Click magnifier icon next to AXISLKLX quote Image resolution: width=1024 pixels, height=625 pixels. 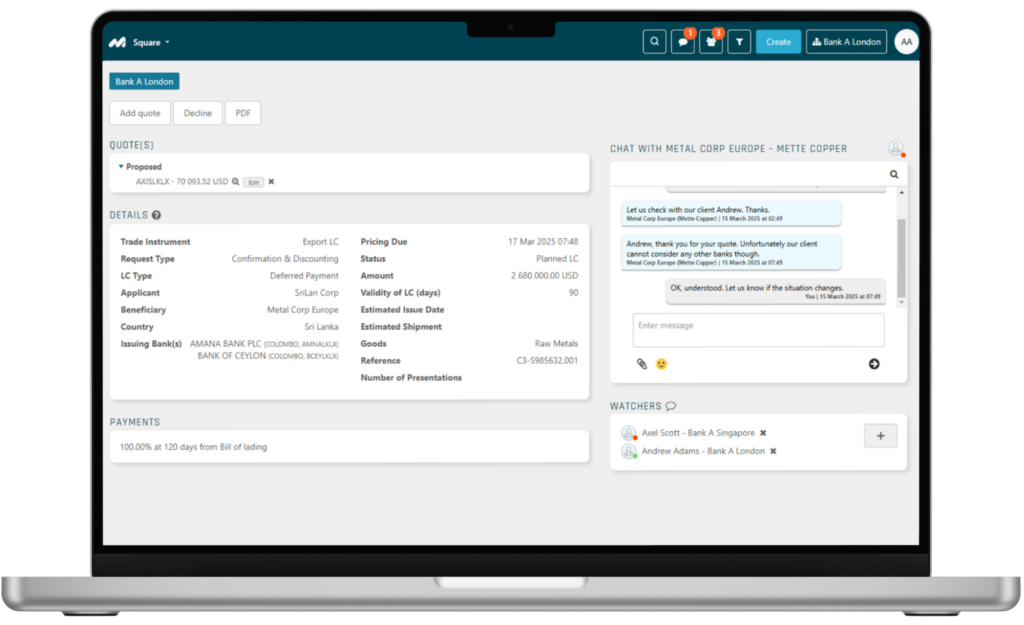(236, 182)
